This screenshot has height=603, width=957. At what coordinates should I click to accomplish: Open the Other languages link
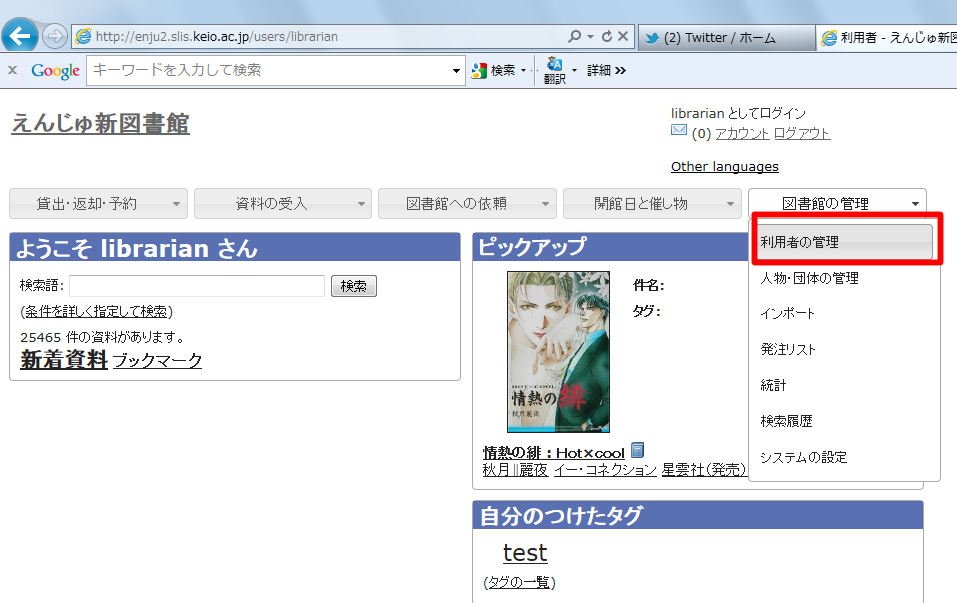point(724,167)
